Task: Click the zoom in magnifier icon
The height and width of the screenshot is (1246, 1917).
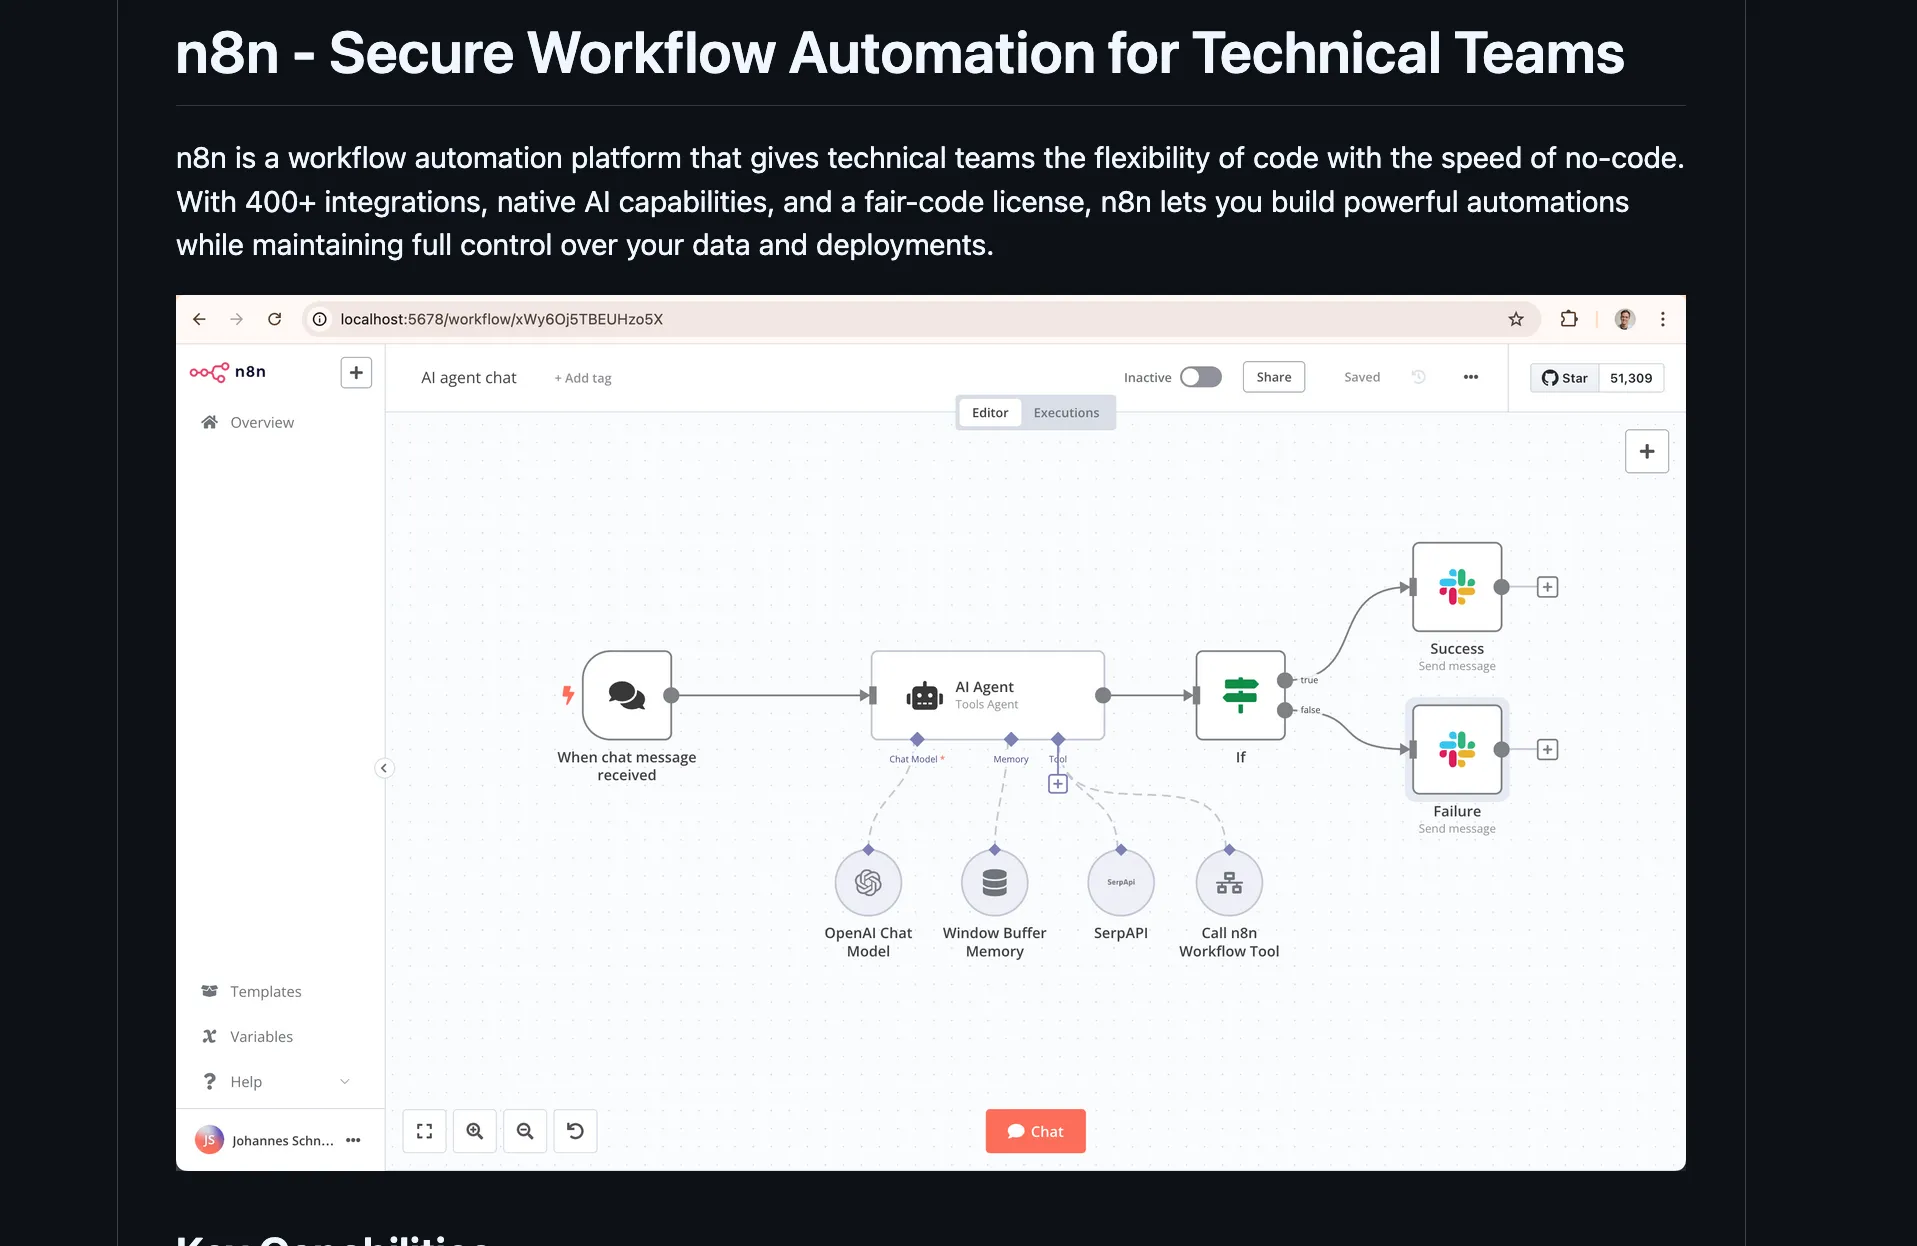Action: click(x=475, y=1131)
